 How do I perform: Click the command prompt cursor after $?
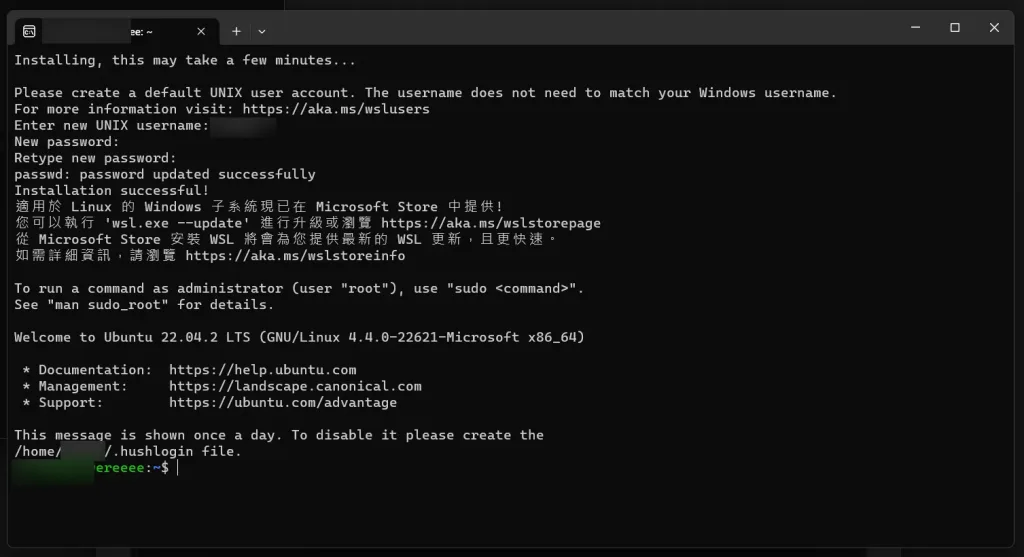point(178,468)
